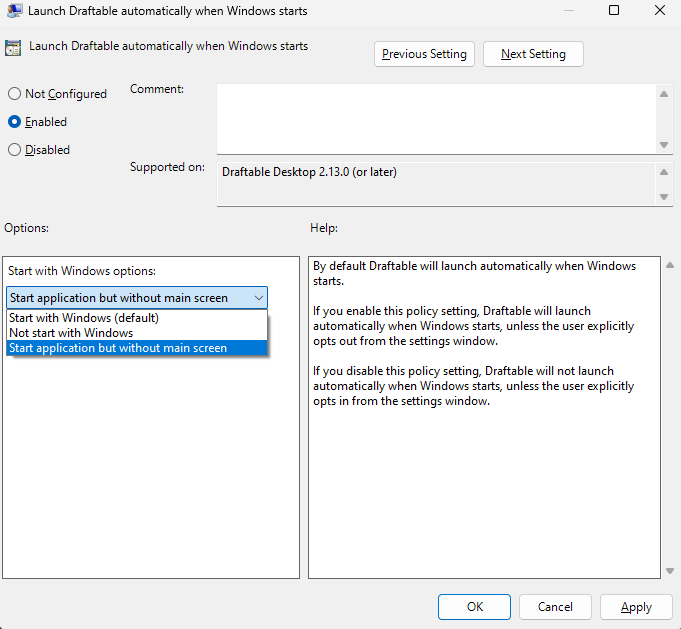Click the 'Supported on:' label
Image resolution: width=681 pixels, height=629 pixels.
pyautogui.click(x=167, y=167)
